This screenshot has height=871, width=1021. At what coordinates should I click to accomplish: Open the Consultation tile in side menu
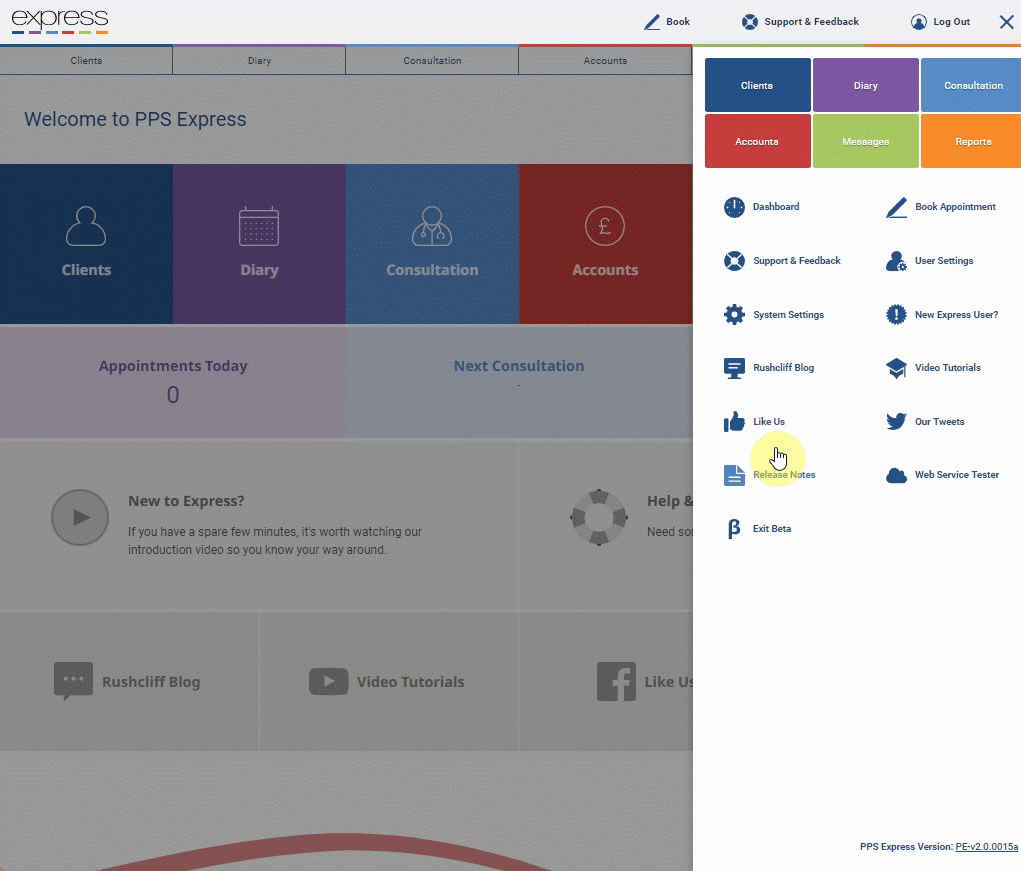(971, 85)
